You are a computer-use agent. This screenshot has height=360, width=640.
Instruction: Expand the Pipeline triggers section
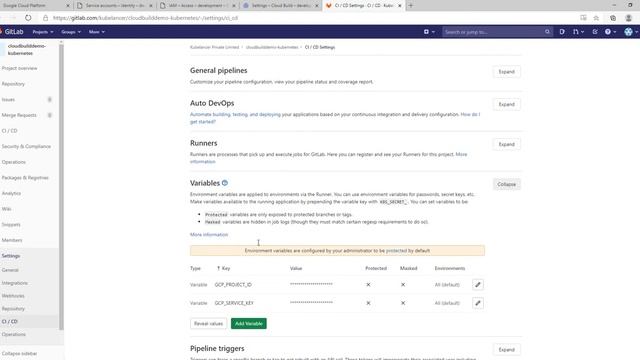(506, 350)
